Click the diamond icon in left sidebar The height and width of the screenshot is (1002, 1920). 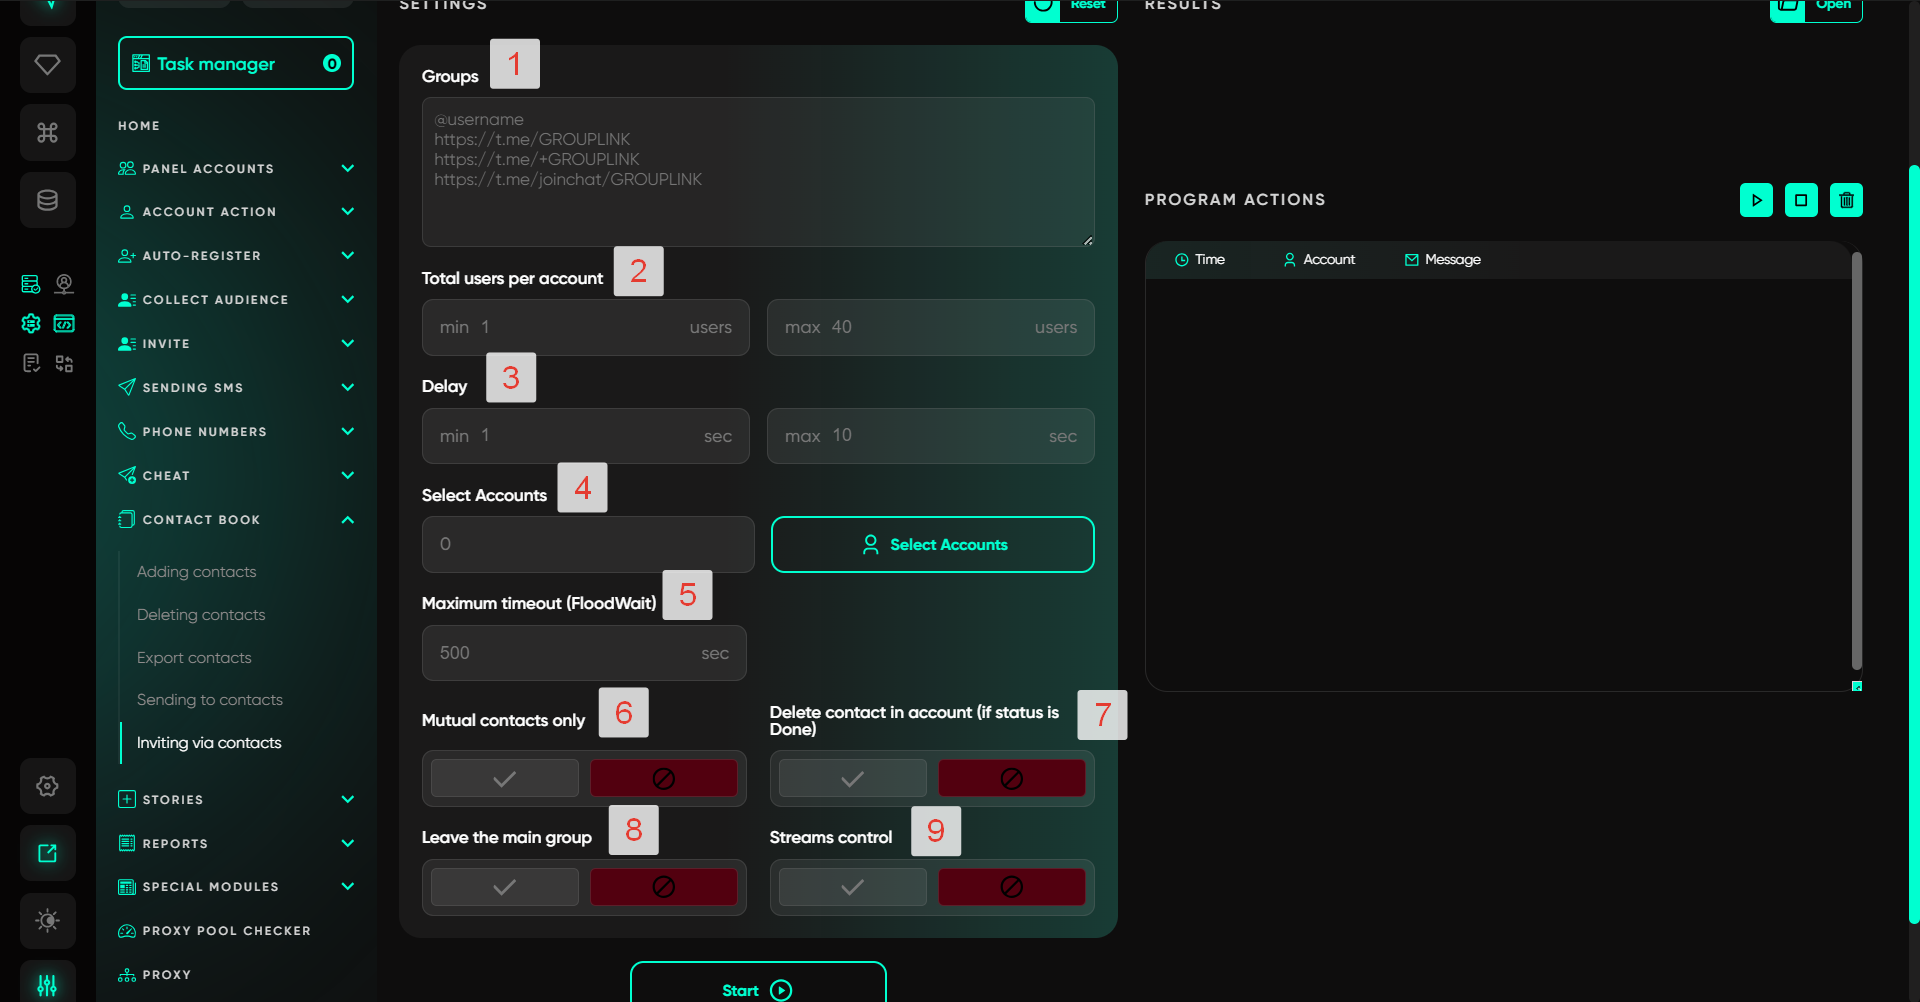[47, 65]
